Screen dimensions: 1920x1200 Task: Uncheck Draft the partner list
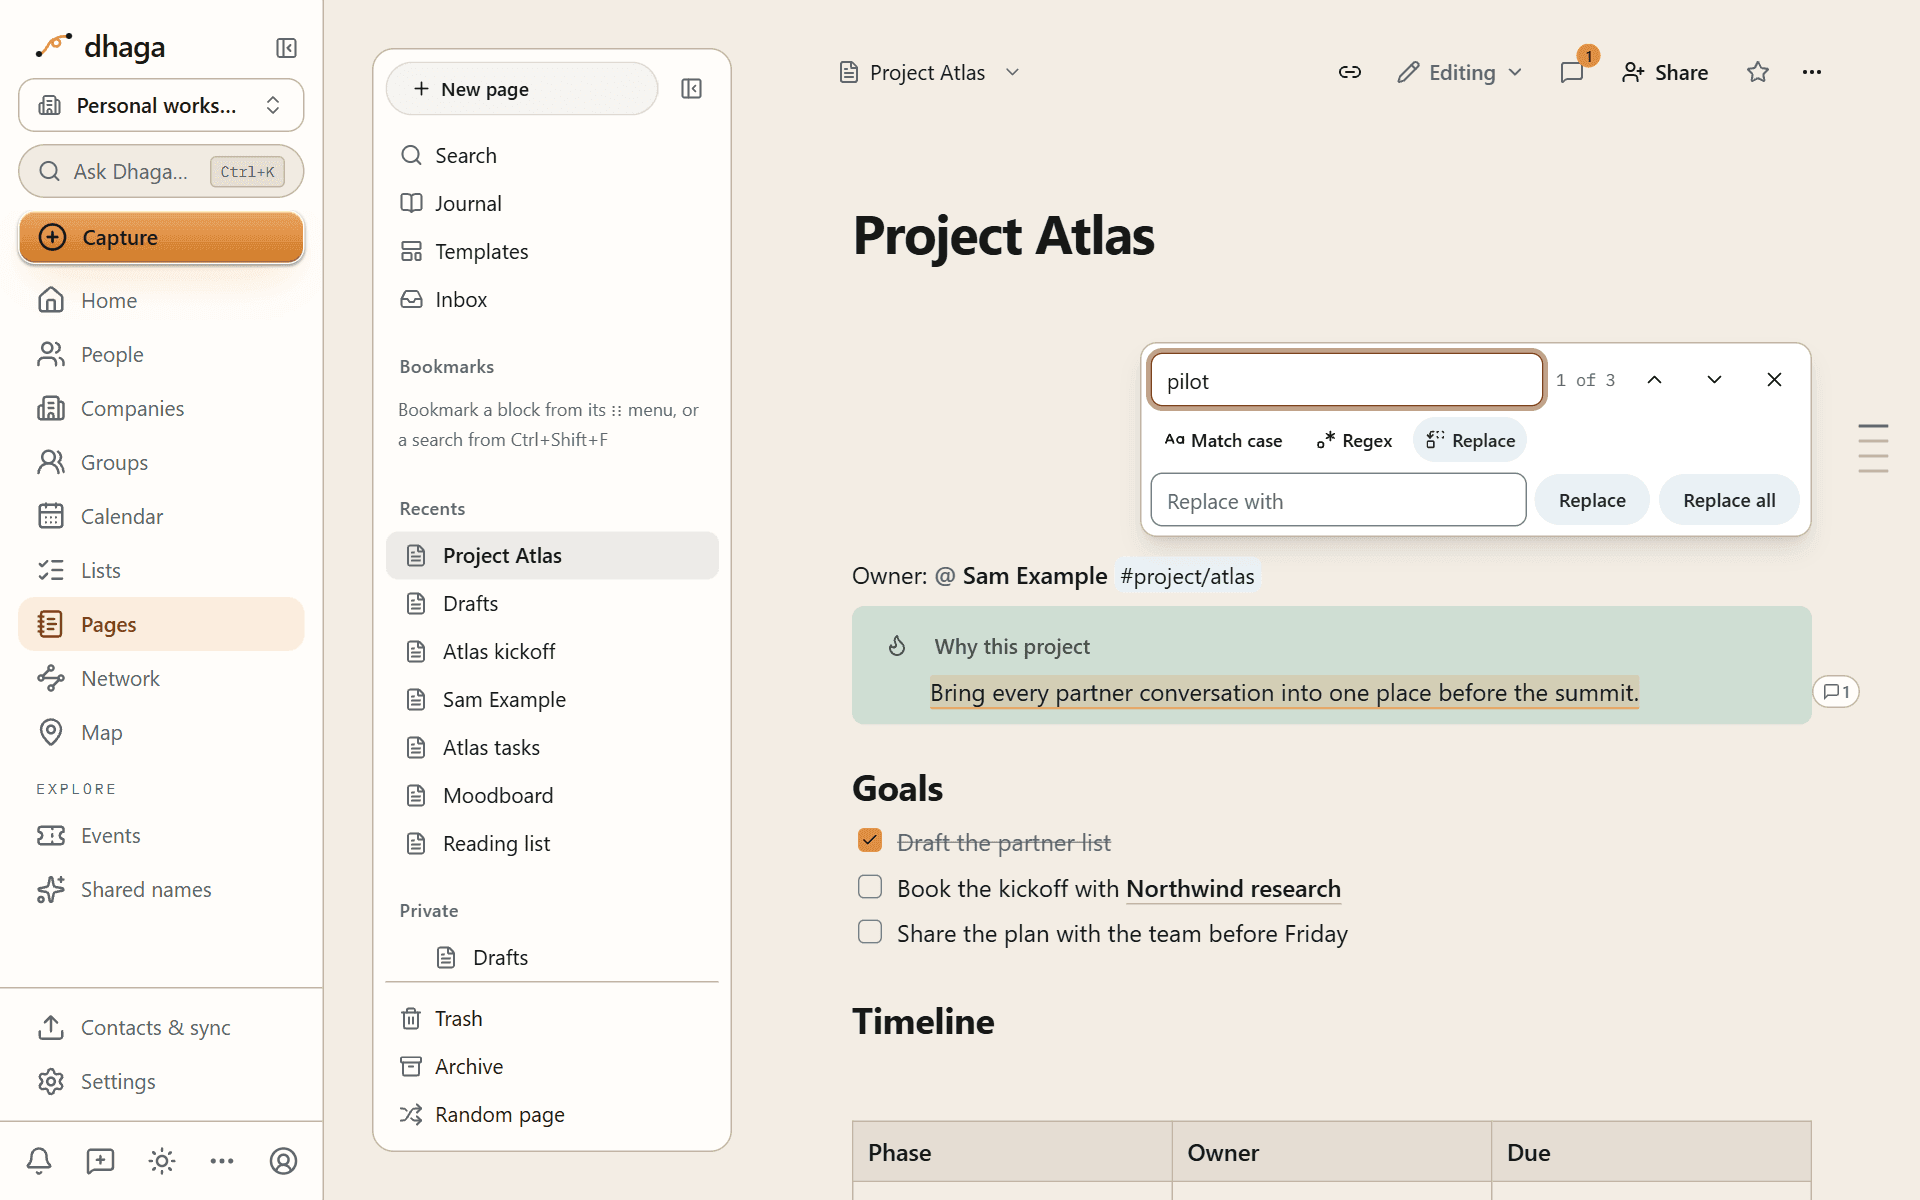[870, 841]
